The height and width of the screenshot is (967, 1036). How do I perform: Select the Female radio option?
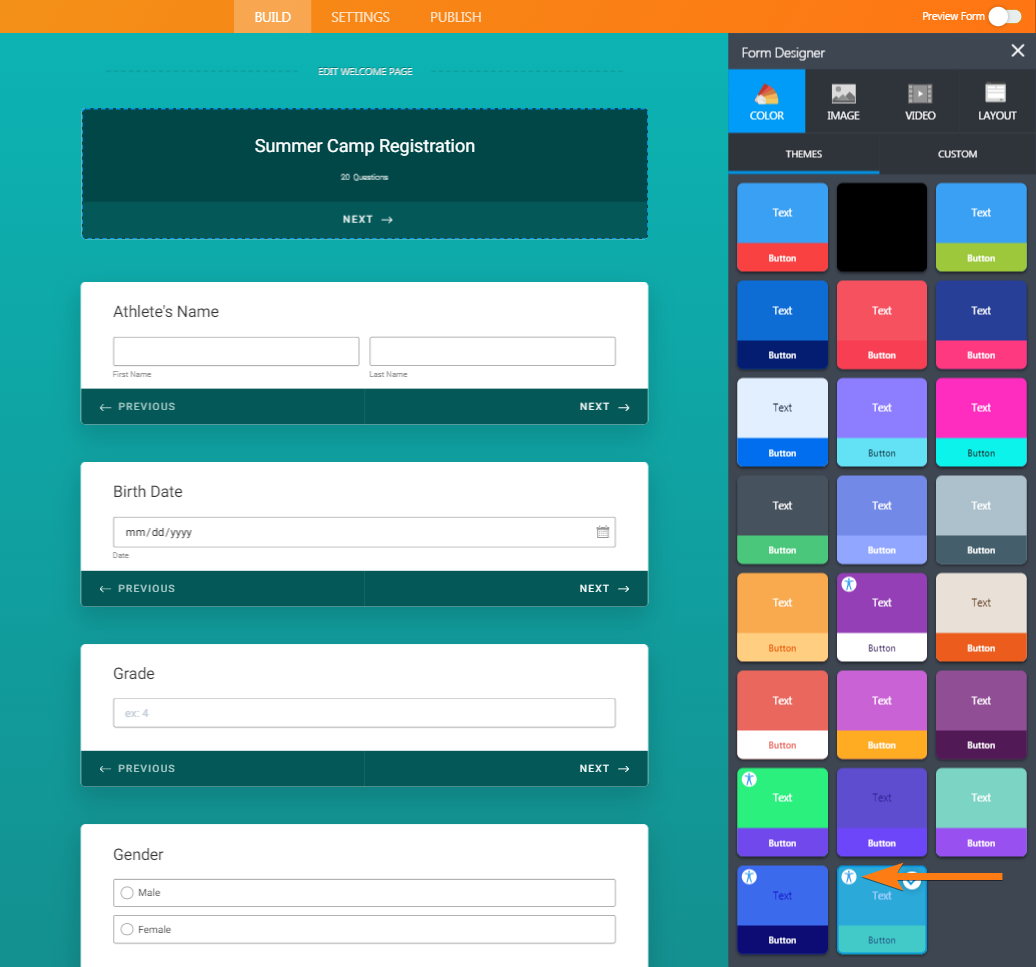click(x=127, y=930)
